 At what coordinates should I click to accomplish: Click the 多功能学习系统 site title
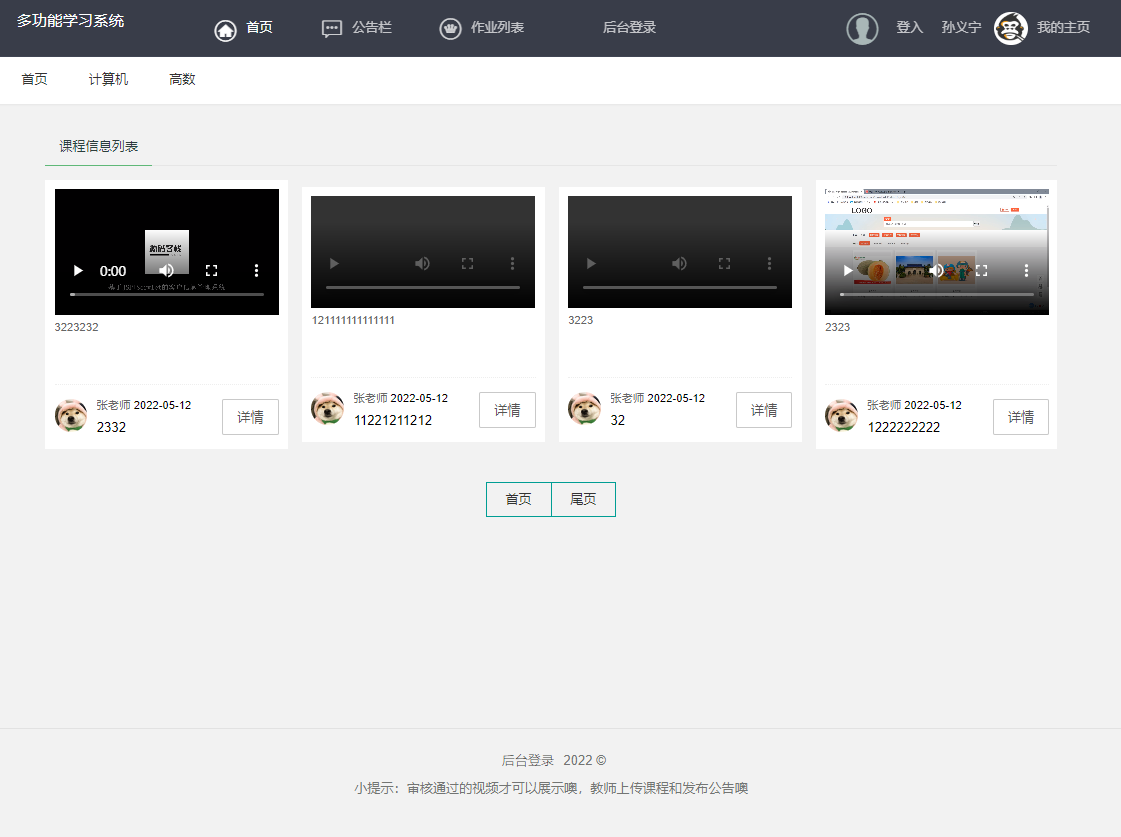70,21
